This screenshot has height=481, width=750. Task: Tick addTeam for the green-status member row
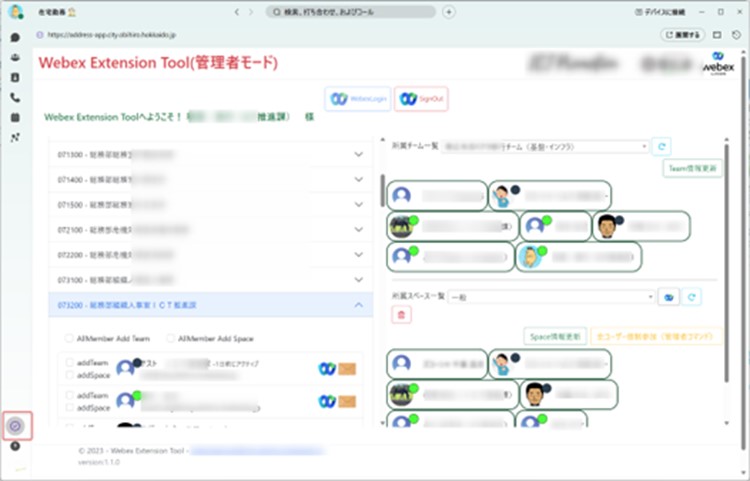click(x=69, y=395)
